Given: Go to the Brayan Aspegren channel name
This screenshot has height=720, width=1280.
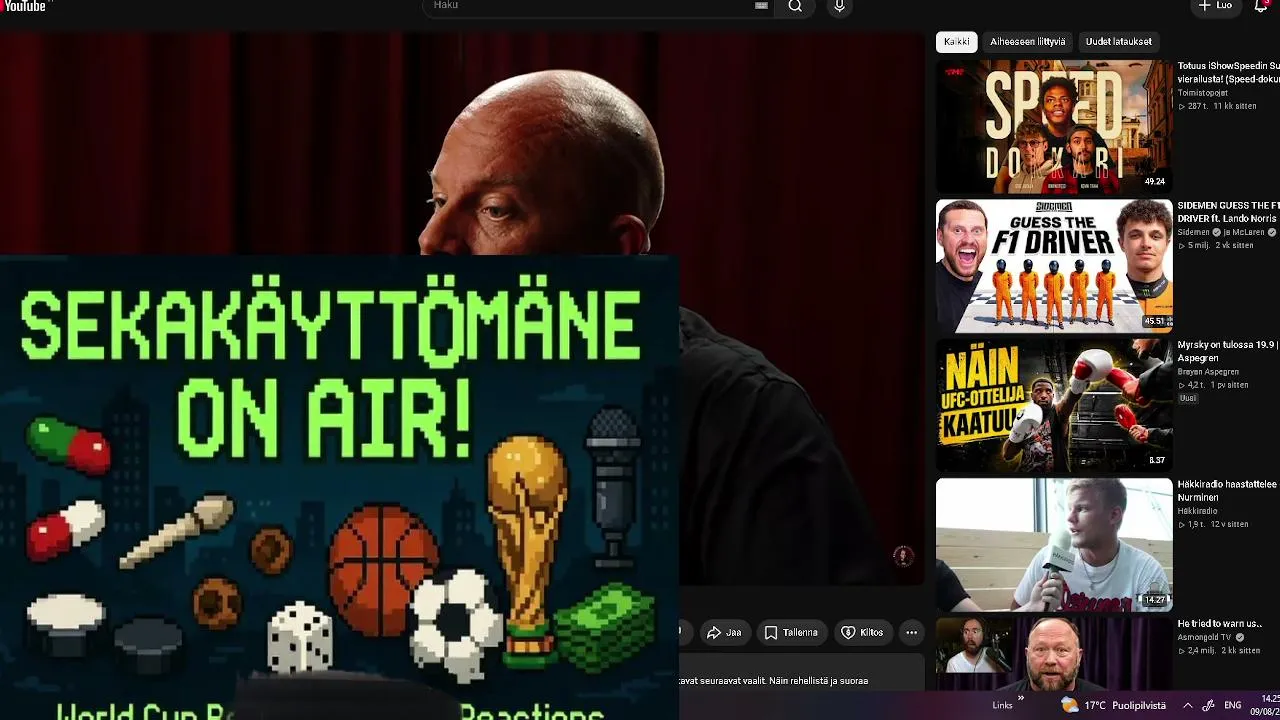Looking at the screenshot, I should click(1208, 372).
